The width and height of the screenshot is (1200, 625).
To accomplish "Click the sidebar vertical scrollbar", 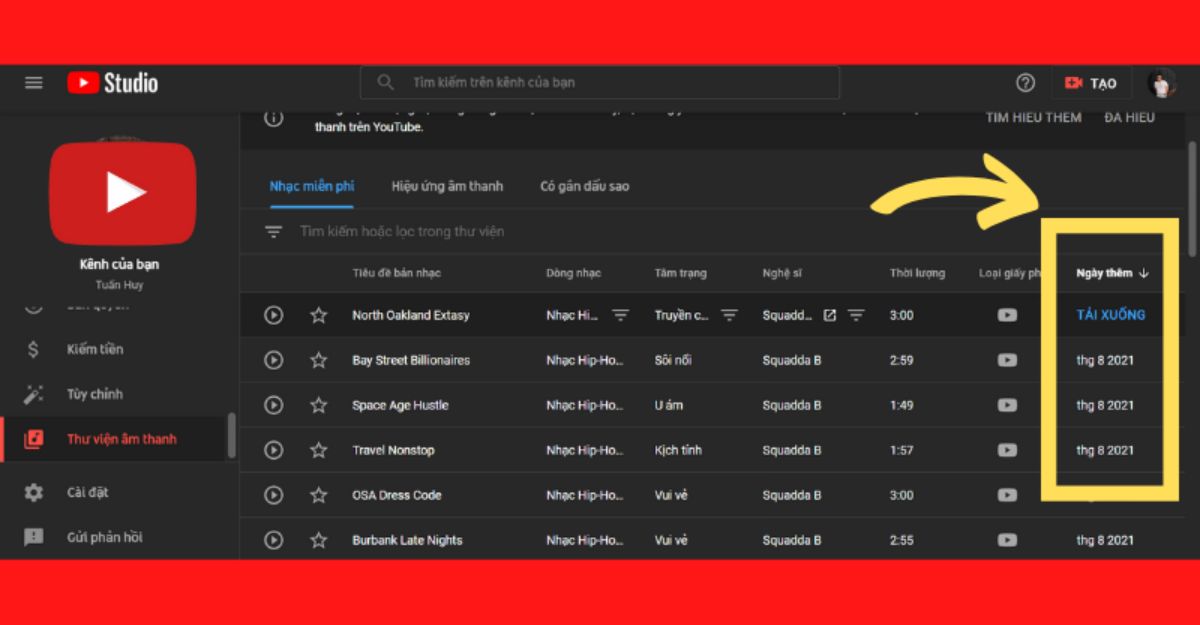I will tap(232, 435).
